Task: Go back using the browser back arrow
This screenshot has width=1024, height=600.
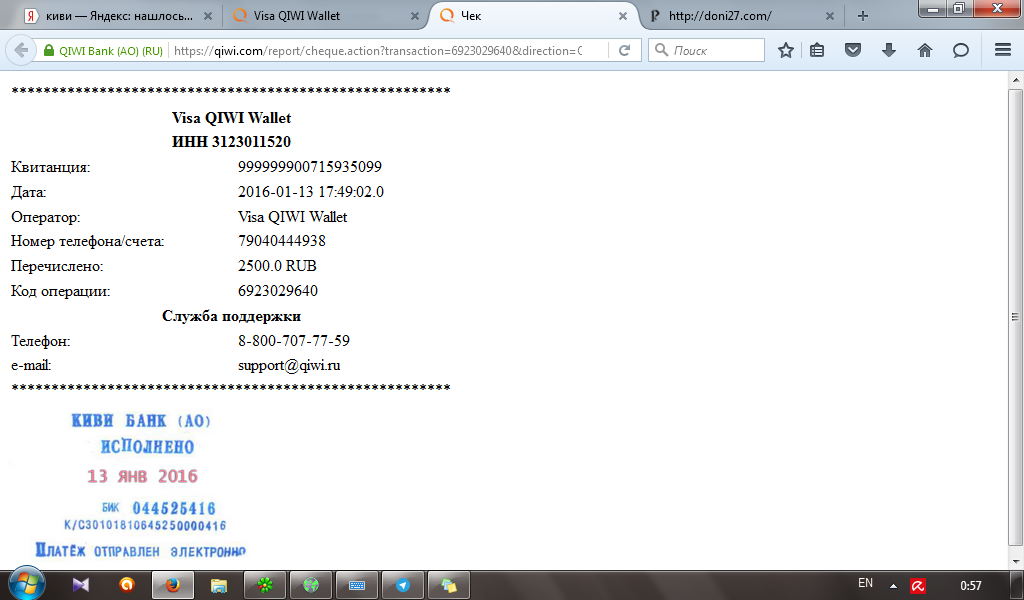Action: [21, 50]
